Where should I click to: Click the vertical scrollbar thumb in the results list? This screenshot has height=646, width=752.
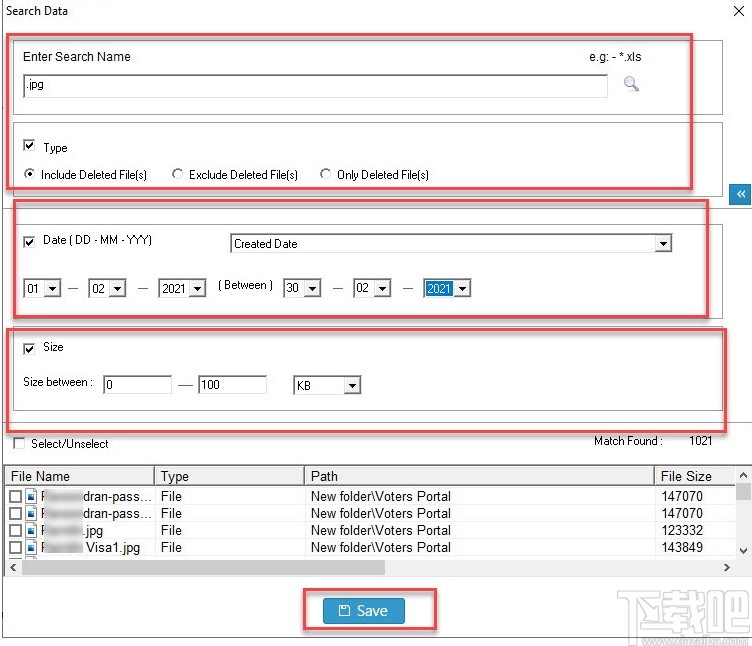click(x=743, y=492)
